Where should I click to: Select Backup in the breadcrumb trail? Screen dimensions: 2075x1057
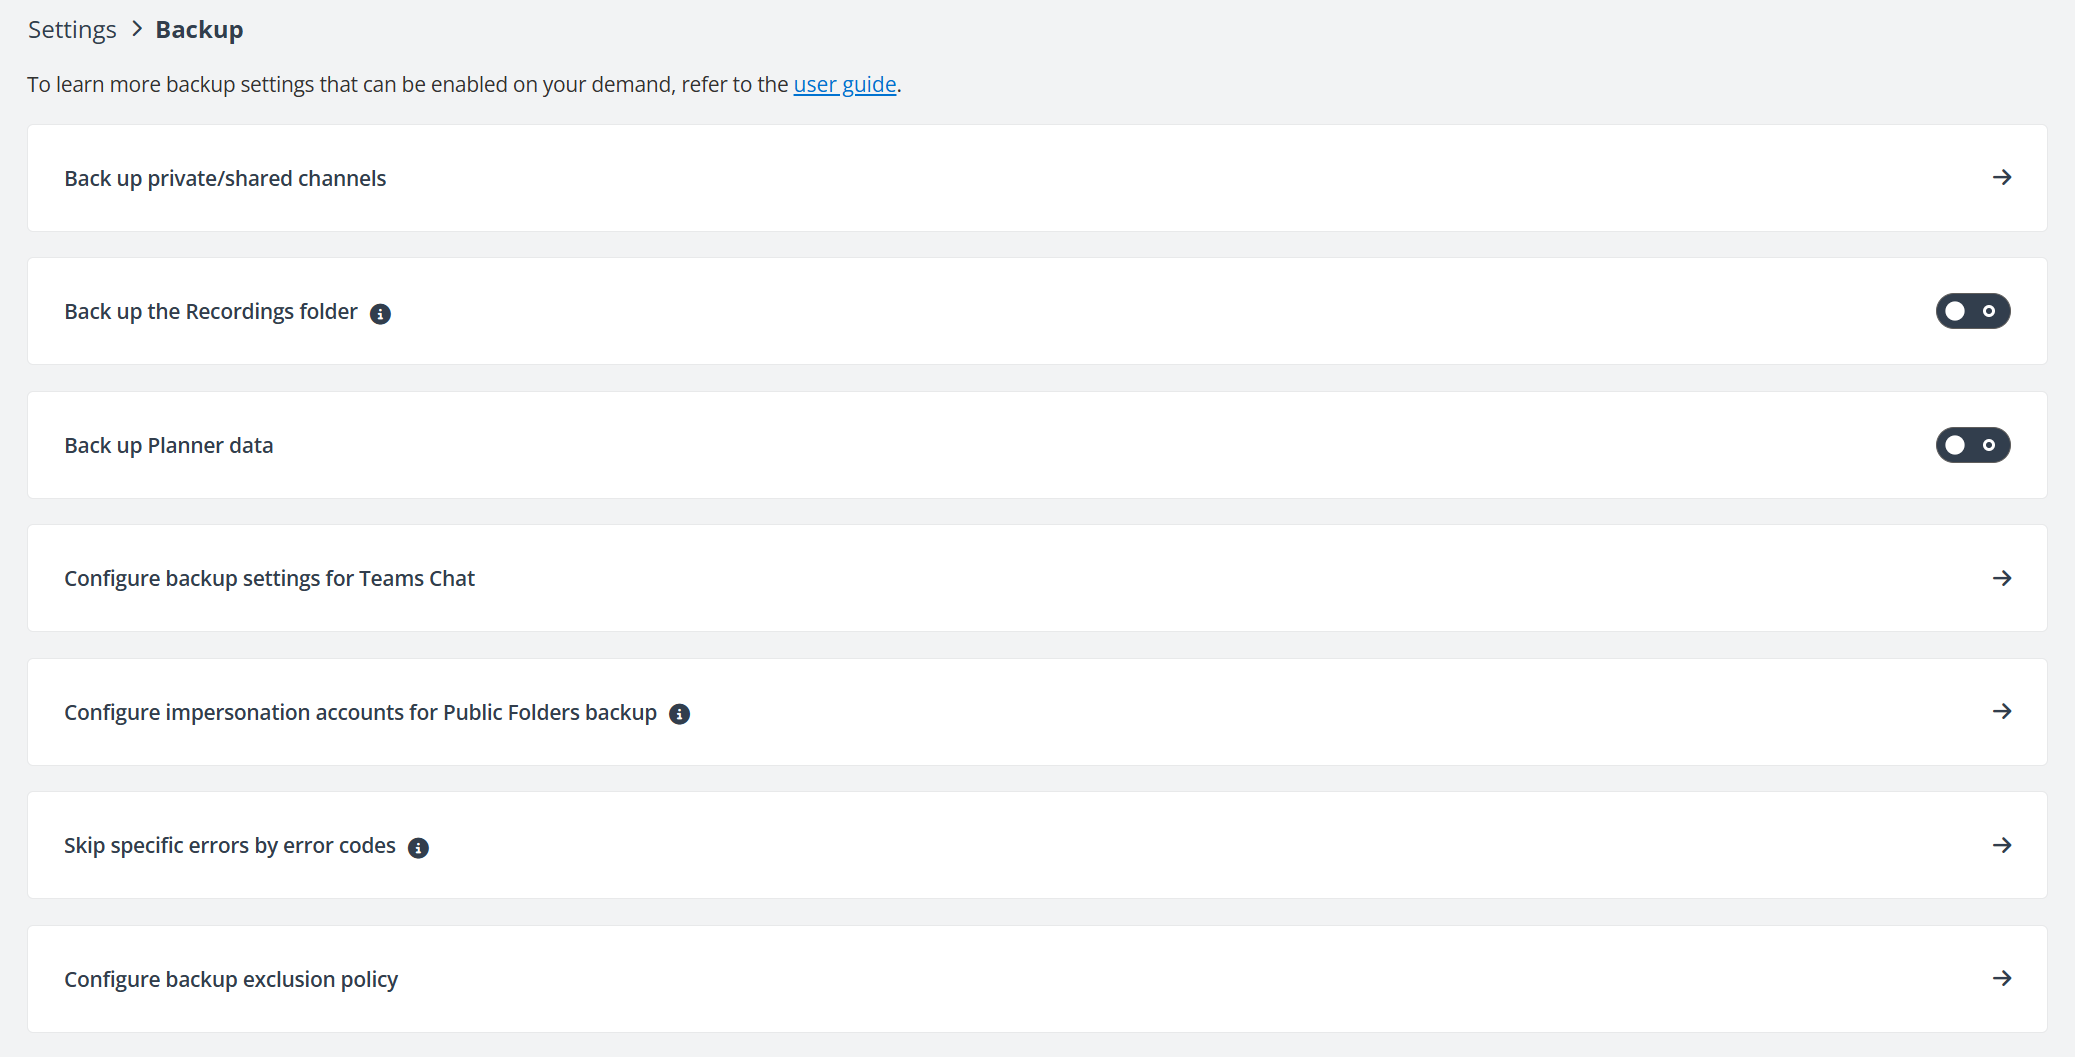pyautogui.click(x=198, y=29)
